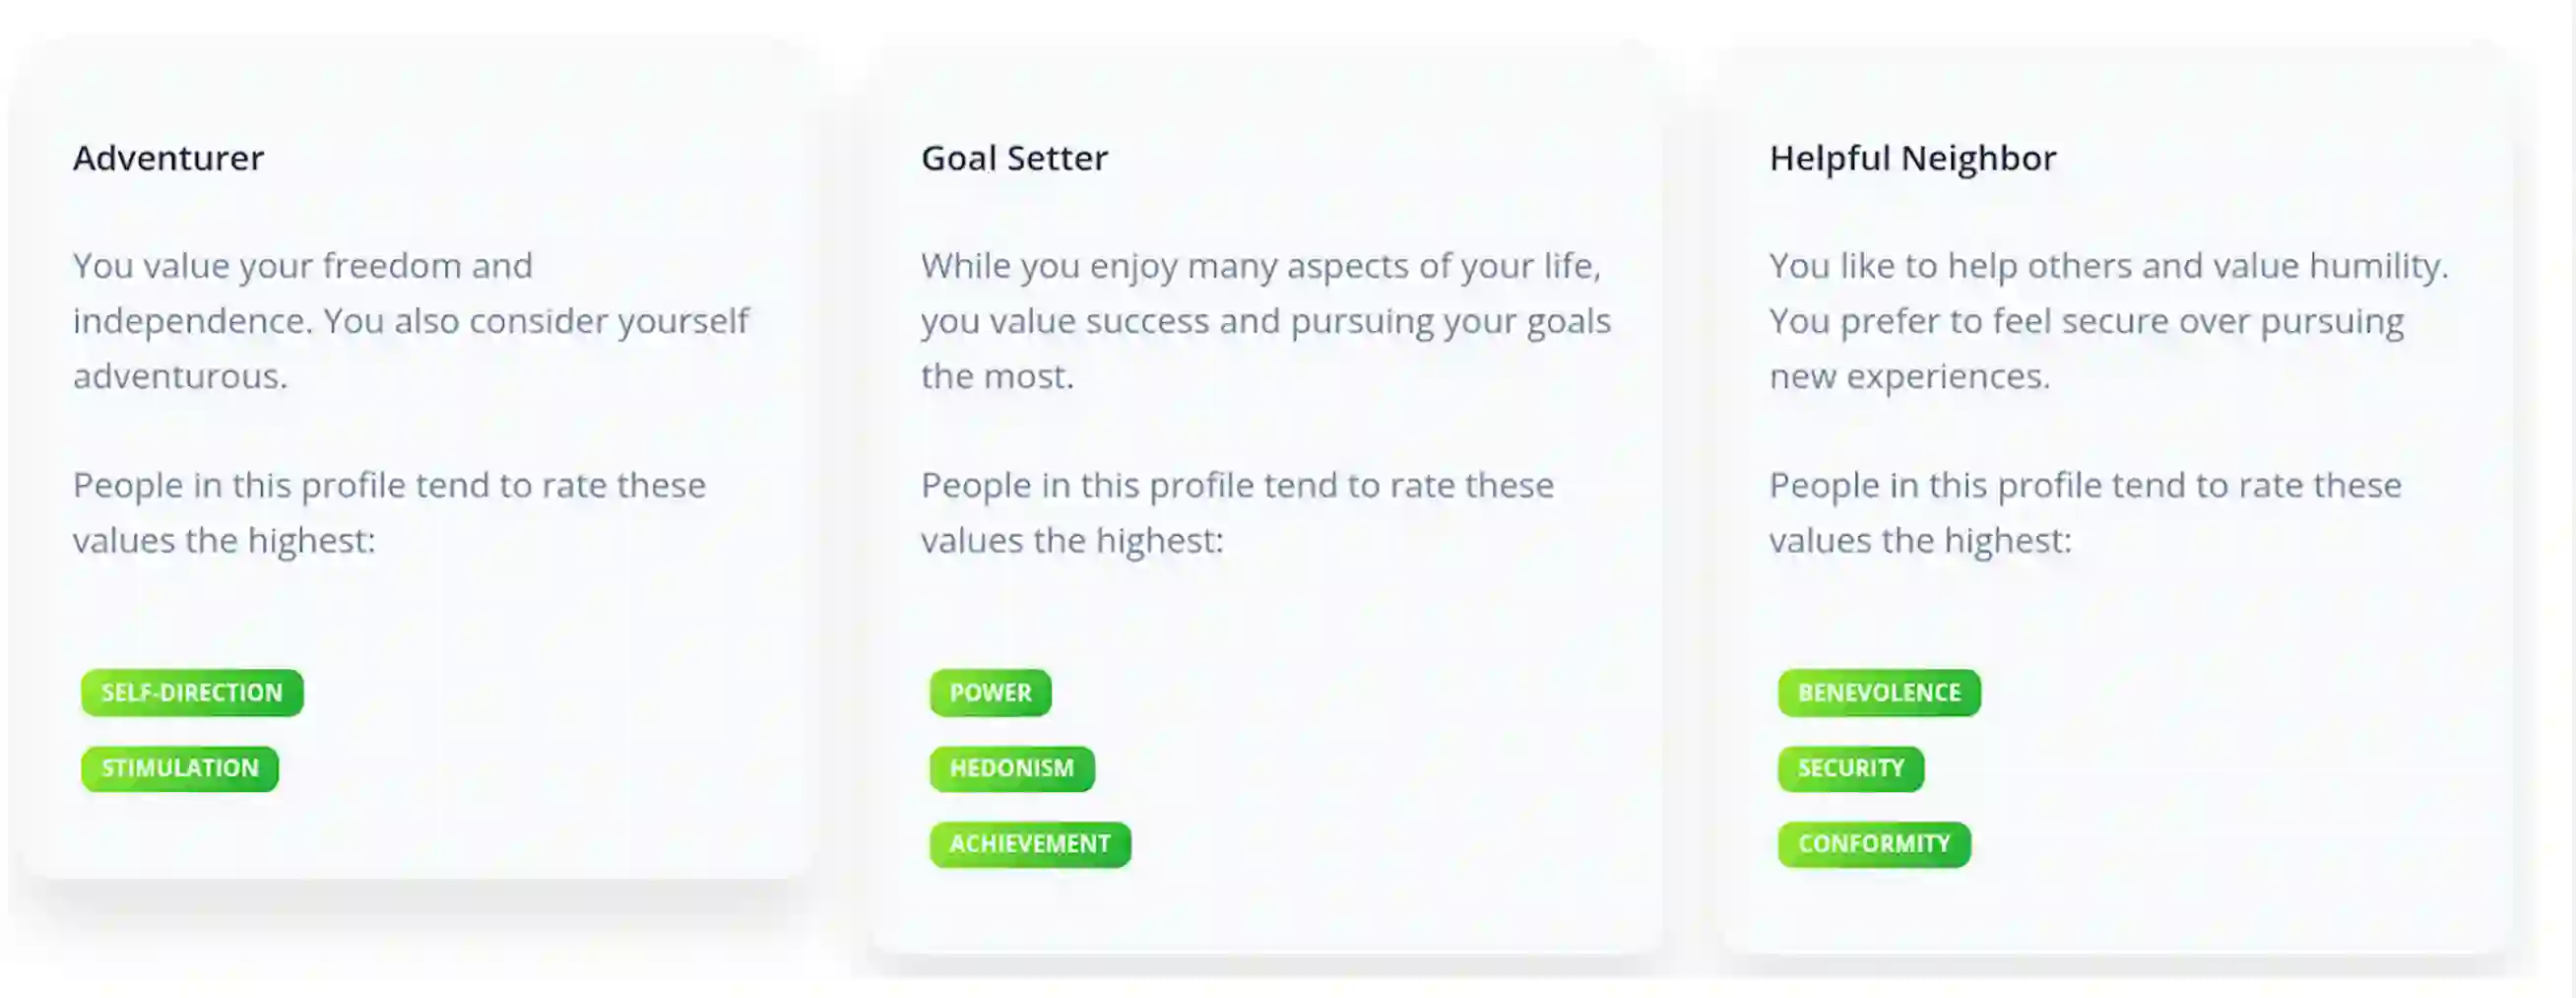
Task: Click the POWER value tag
Action: (990, 692)
